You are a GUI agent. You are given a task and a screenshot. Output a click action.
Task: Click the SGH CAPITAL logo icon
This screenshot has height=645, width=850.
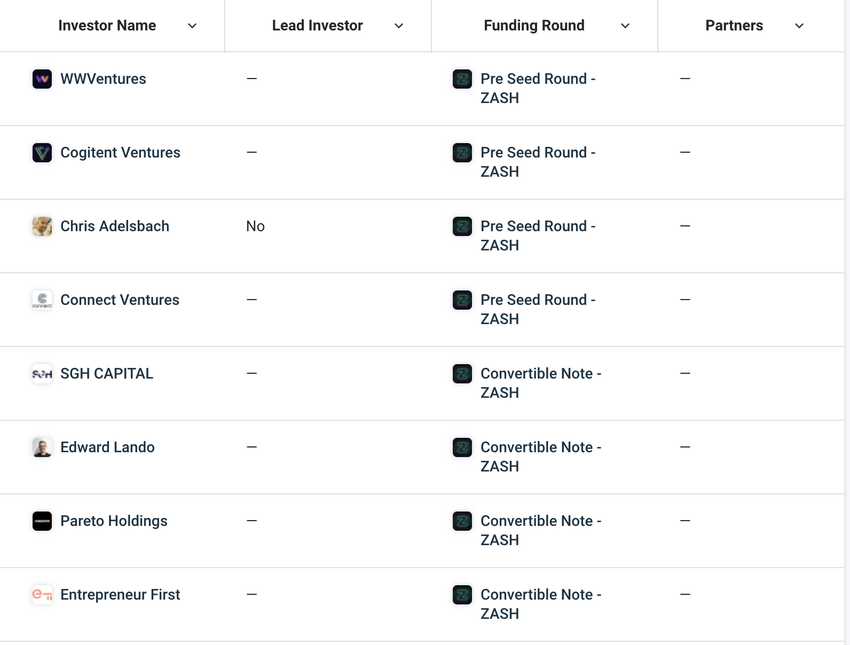pyautogui.click(x=42, y=374)
